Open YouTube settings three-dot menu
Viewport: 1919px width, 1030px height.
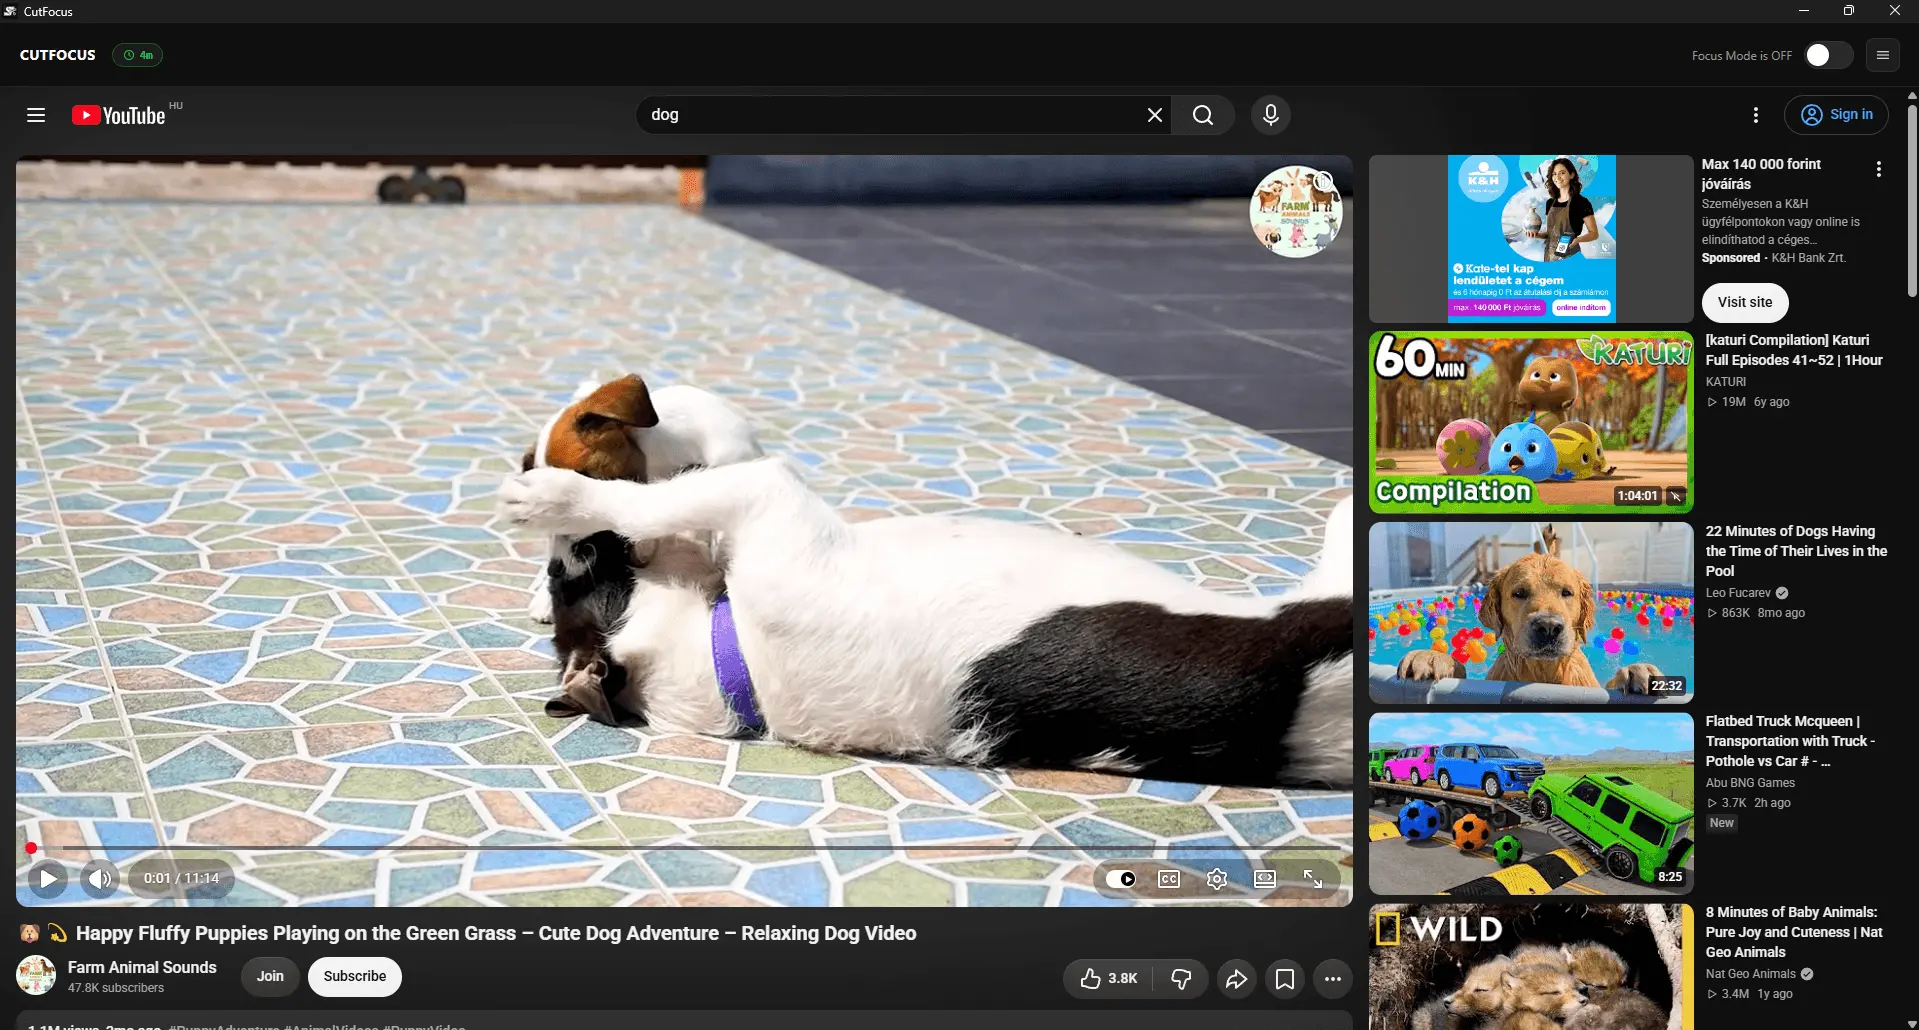click(x=1756, y=115)
